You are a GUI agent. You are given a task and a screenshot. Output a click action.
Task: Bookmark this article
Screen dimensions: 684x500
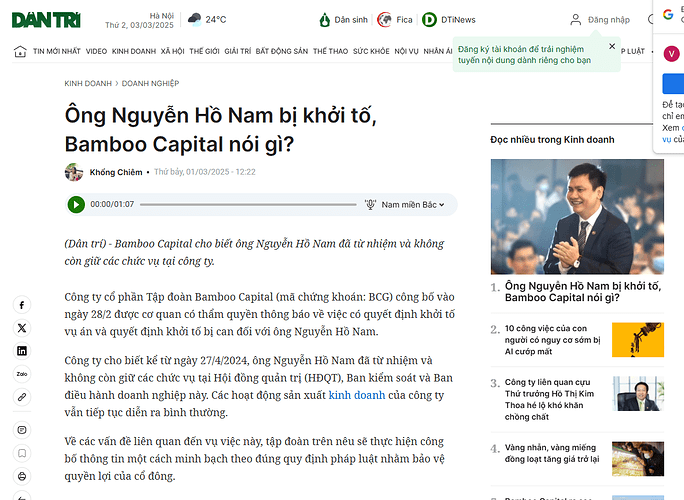tap(22, 453)
